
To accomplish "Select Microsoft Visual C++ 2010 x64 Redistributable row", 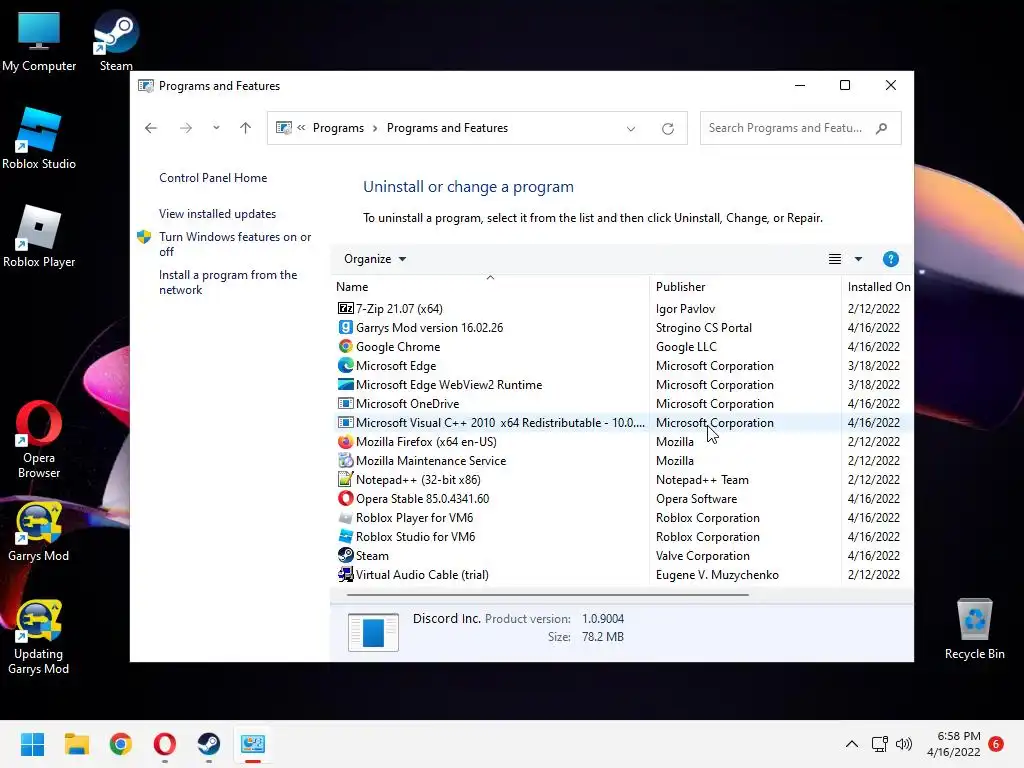I will (623, 423).
